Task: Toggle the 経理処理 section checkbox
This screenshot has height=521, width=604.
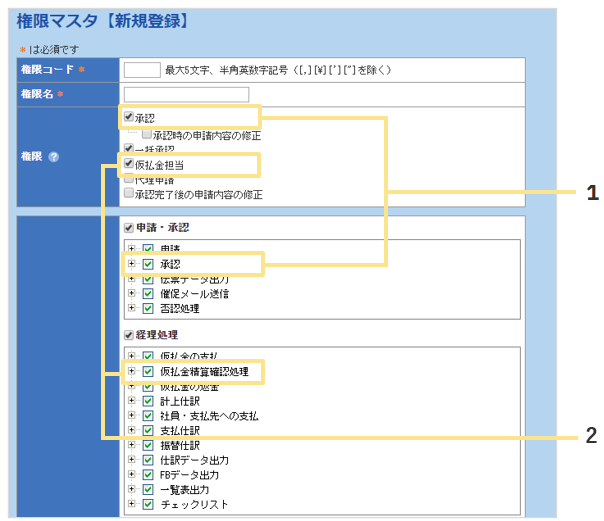Action: coord(128,334)
